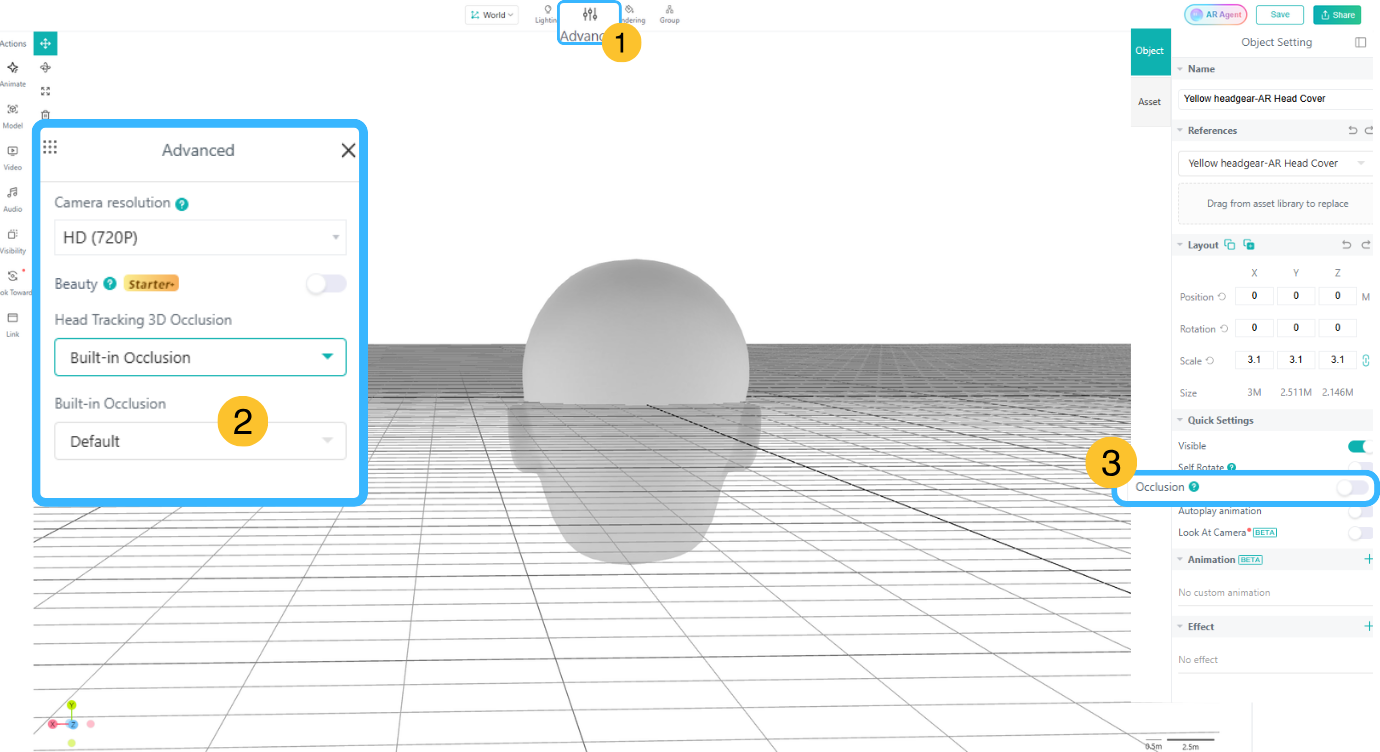Screen dimensions: 1380x752
Task: Toggle the Object Setting panel layout icon
Action: click(1360, 42)
